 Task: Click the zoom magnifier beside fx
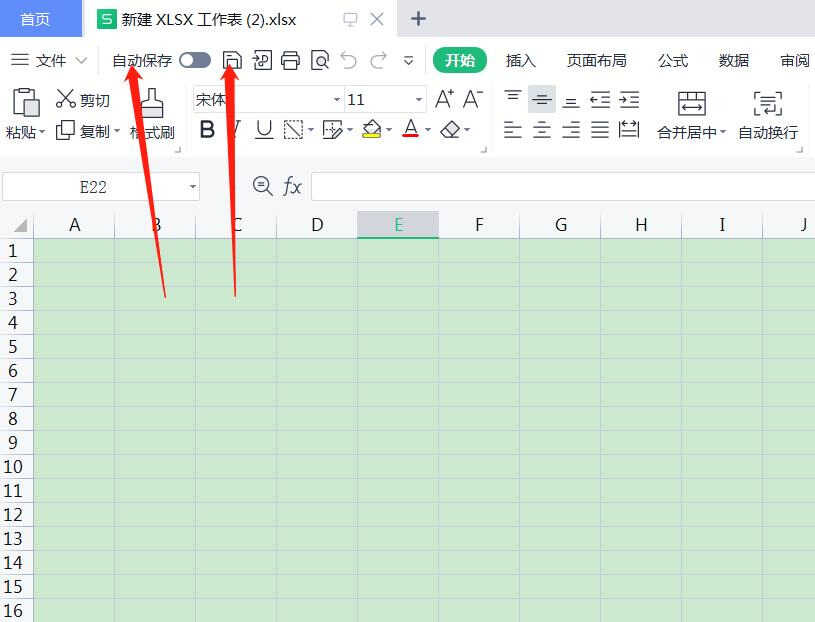pos(262,186)
